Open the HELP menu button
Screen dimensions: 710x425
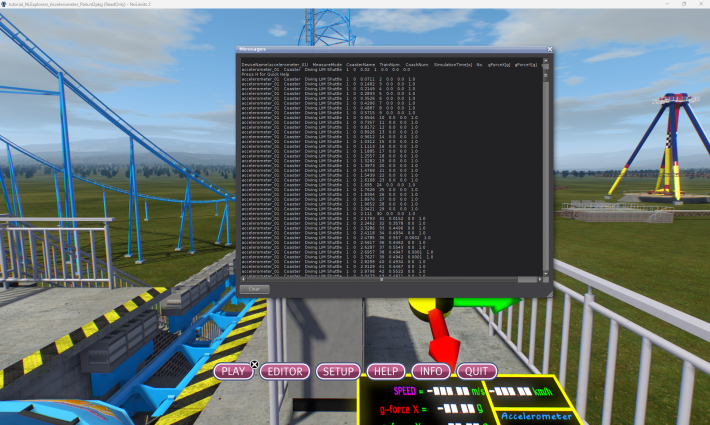(385, 372)
